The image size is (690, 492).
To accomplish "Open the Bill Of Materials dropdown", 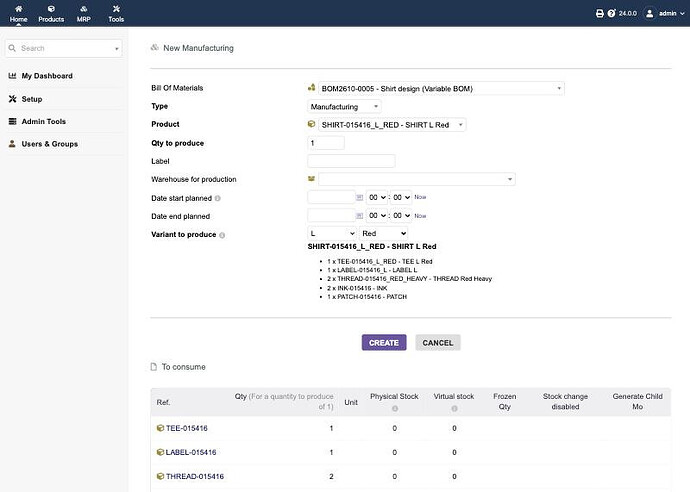I will point(441,88).
